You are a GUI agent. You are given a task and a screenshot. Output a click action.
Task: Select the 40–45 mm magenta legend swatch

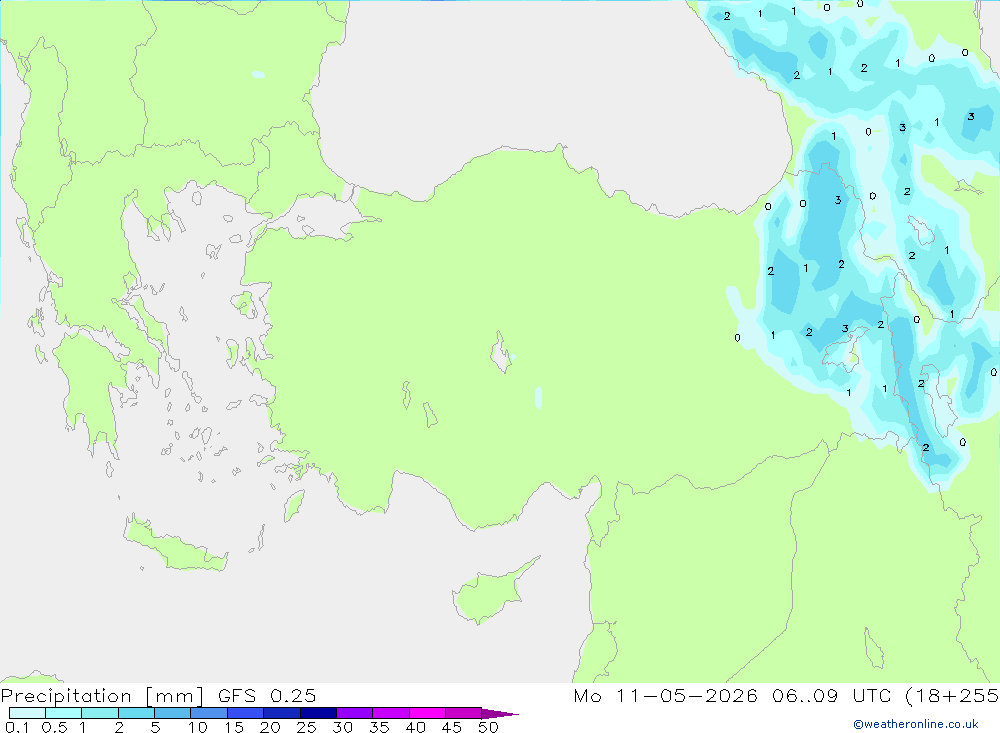pos(427,713)
